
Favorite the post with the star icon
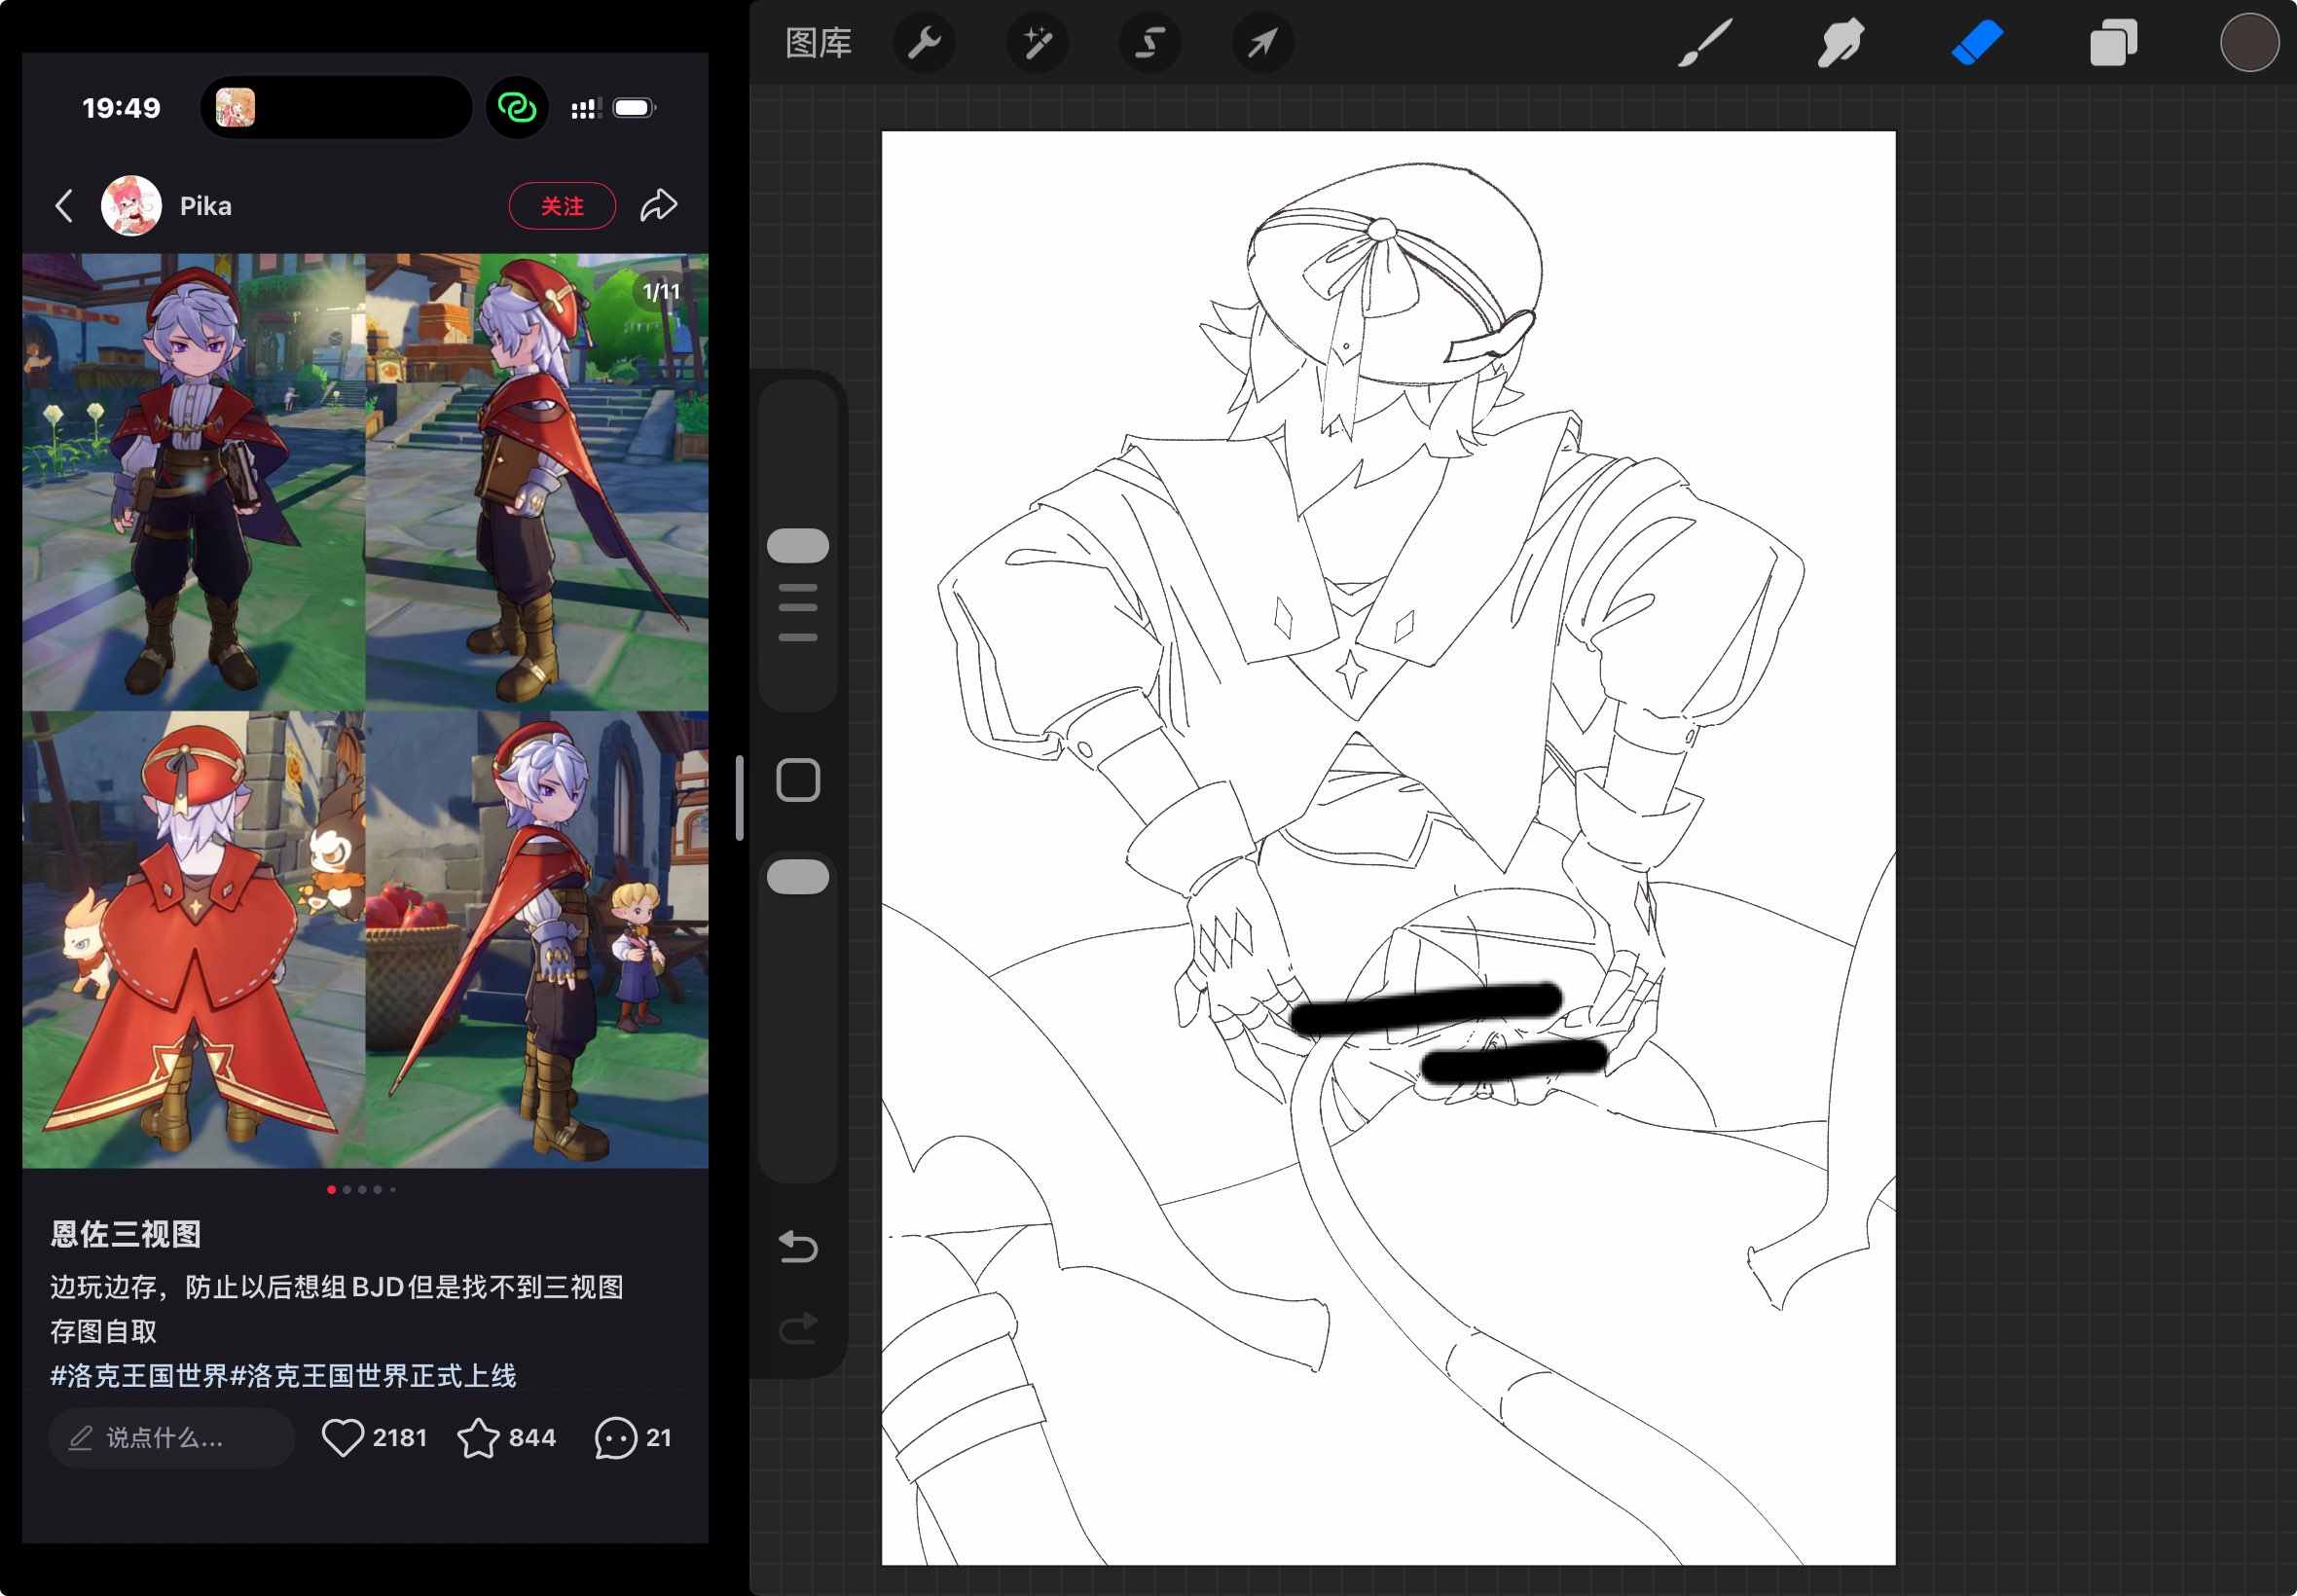[478, 1437]
